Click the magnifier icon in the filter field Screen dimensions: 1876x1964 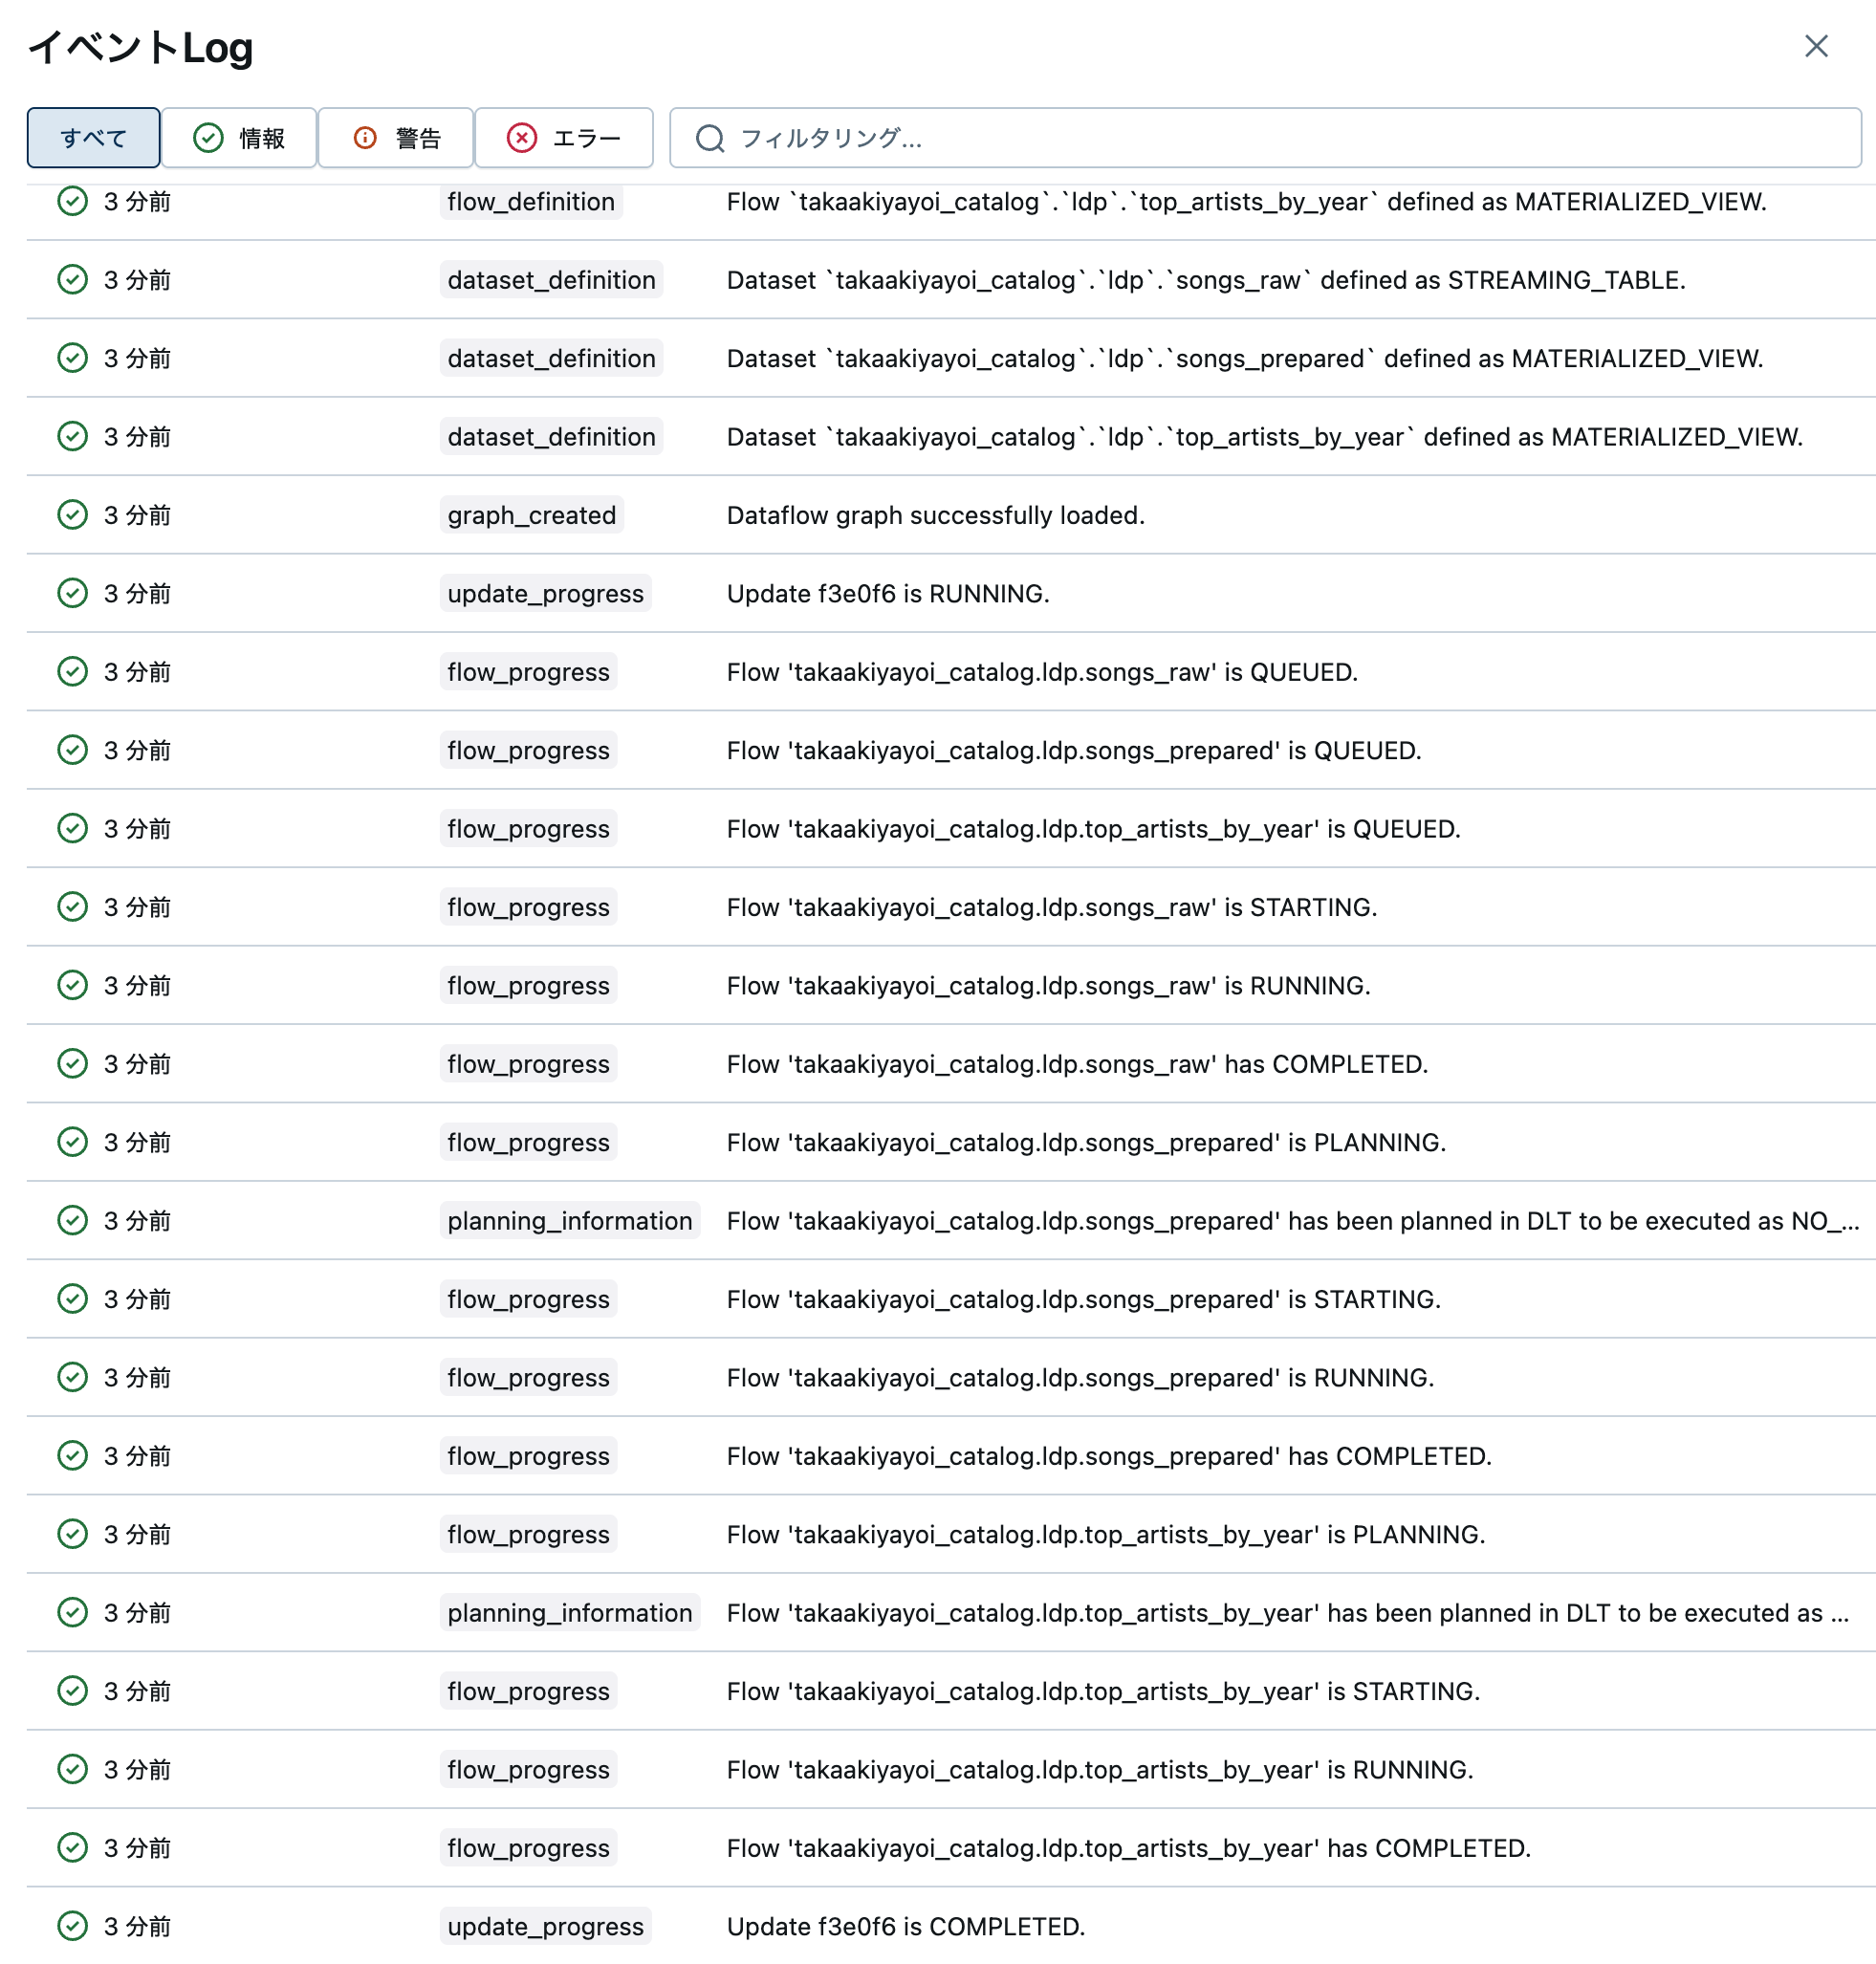pyautogui.click(x=709, y=138)
